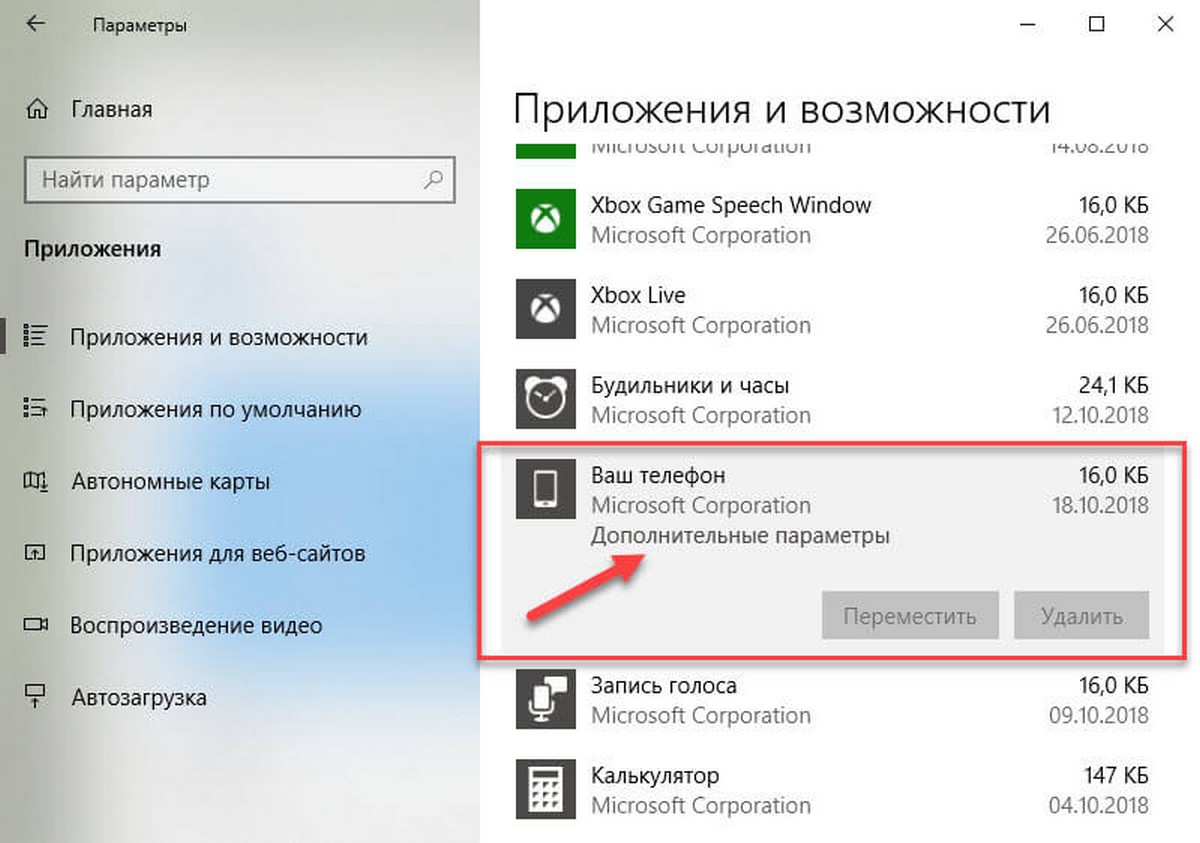This screenshot has width=1200, height=843.
Task: Open Приложения по умолчанию section
Action: 216,410
